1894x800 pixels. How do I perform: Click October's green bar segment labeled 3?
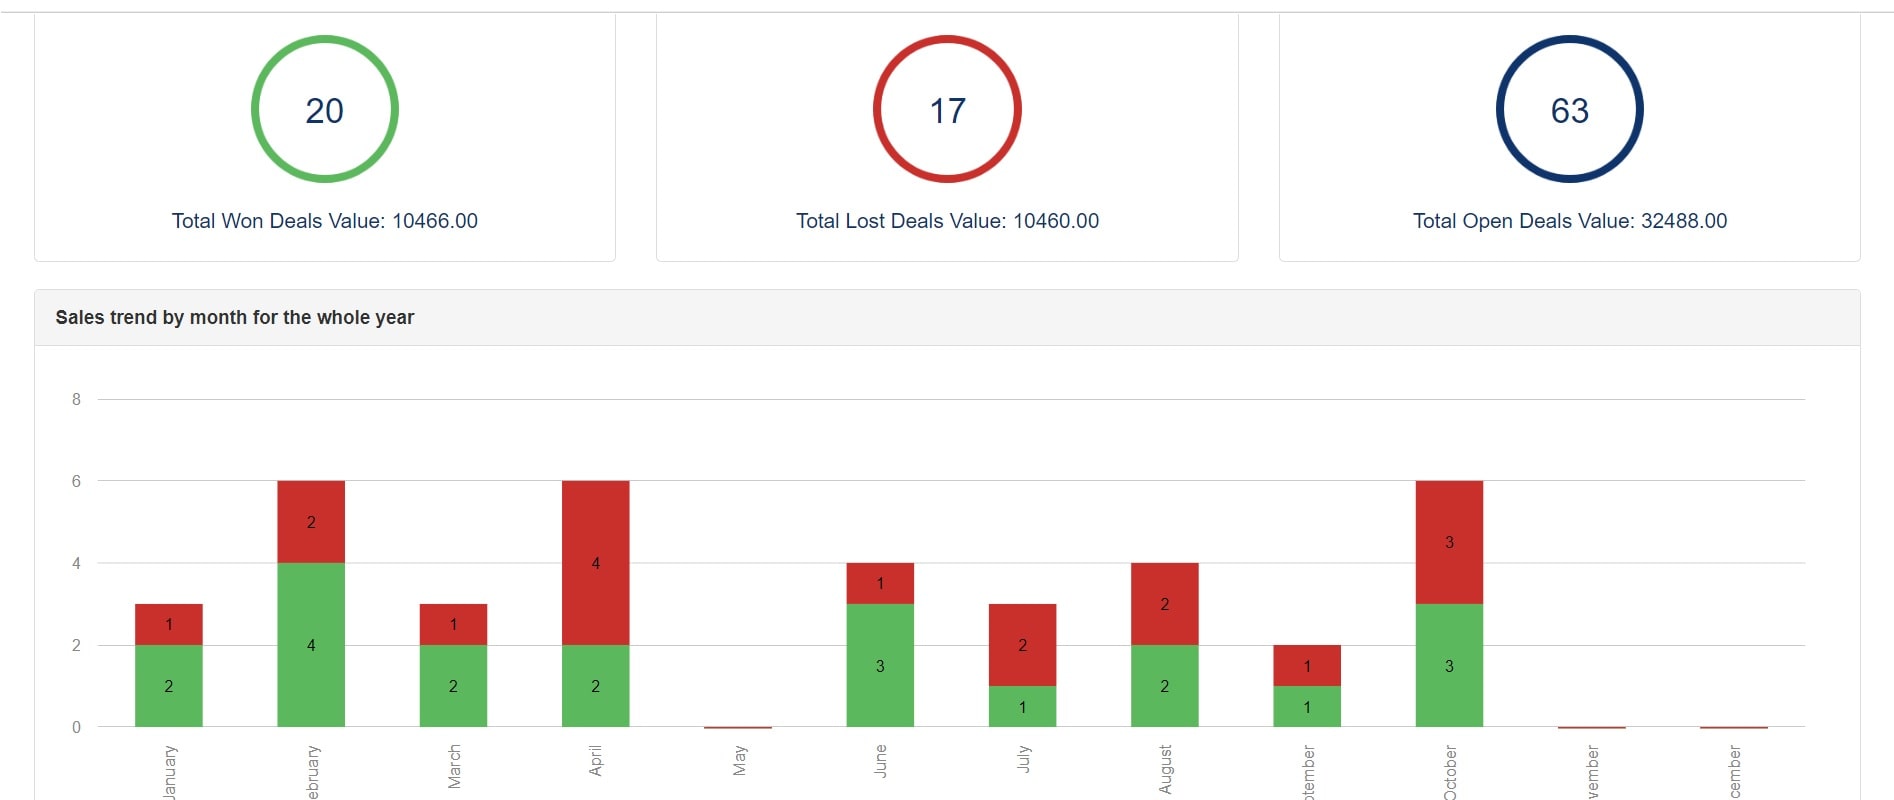1449,666
